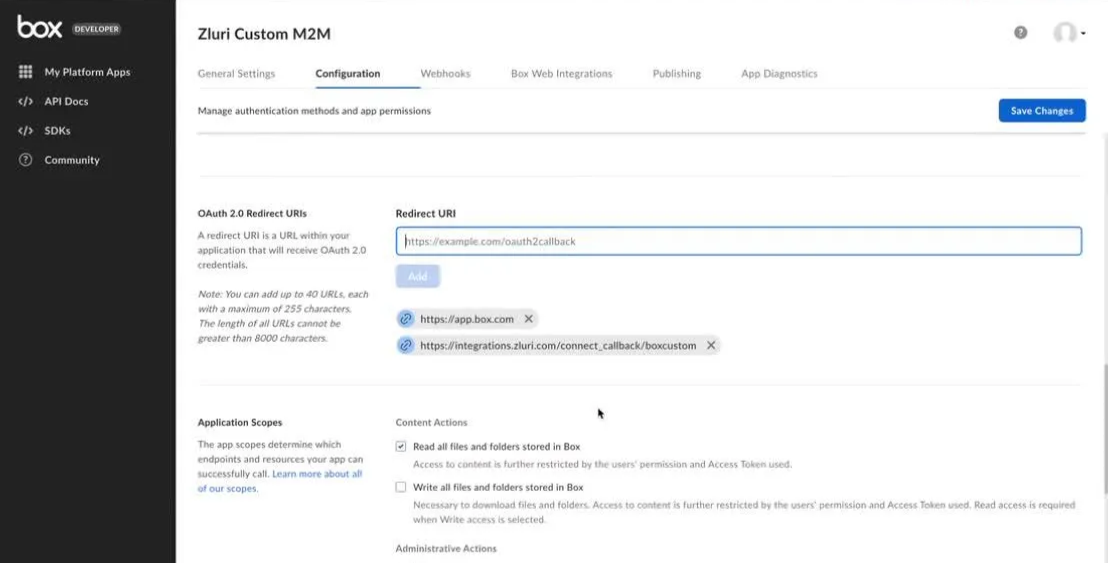The height and width of the screenshot is (563, 1108).
Task: Click the Box Developer logo
Action: [x=69, y=28]
